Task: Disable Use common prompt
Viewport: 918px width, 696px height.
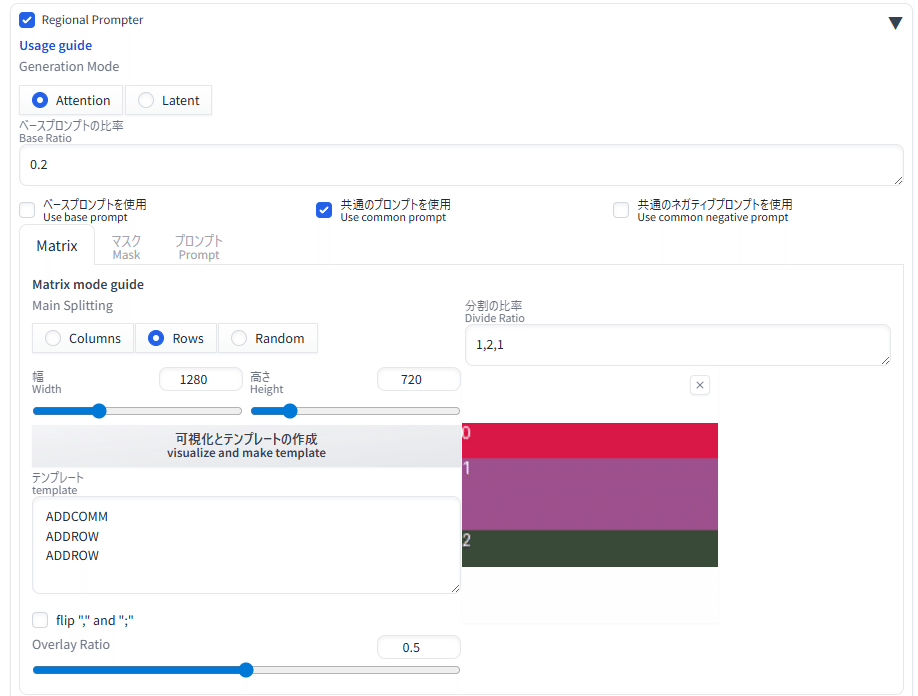Action: pos(323,209)
